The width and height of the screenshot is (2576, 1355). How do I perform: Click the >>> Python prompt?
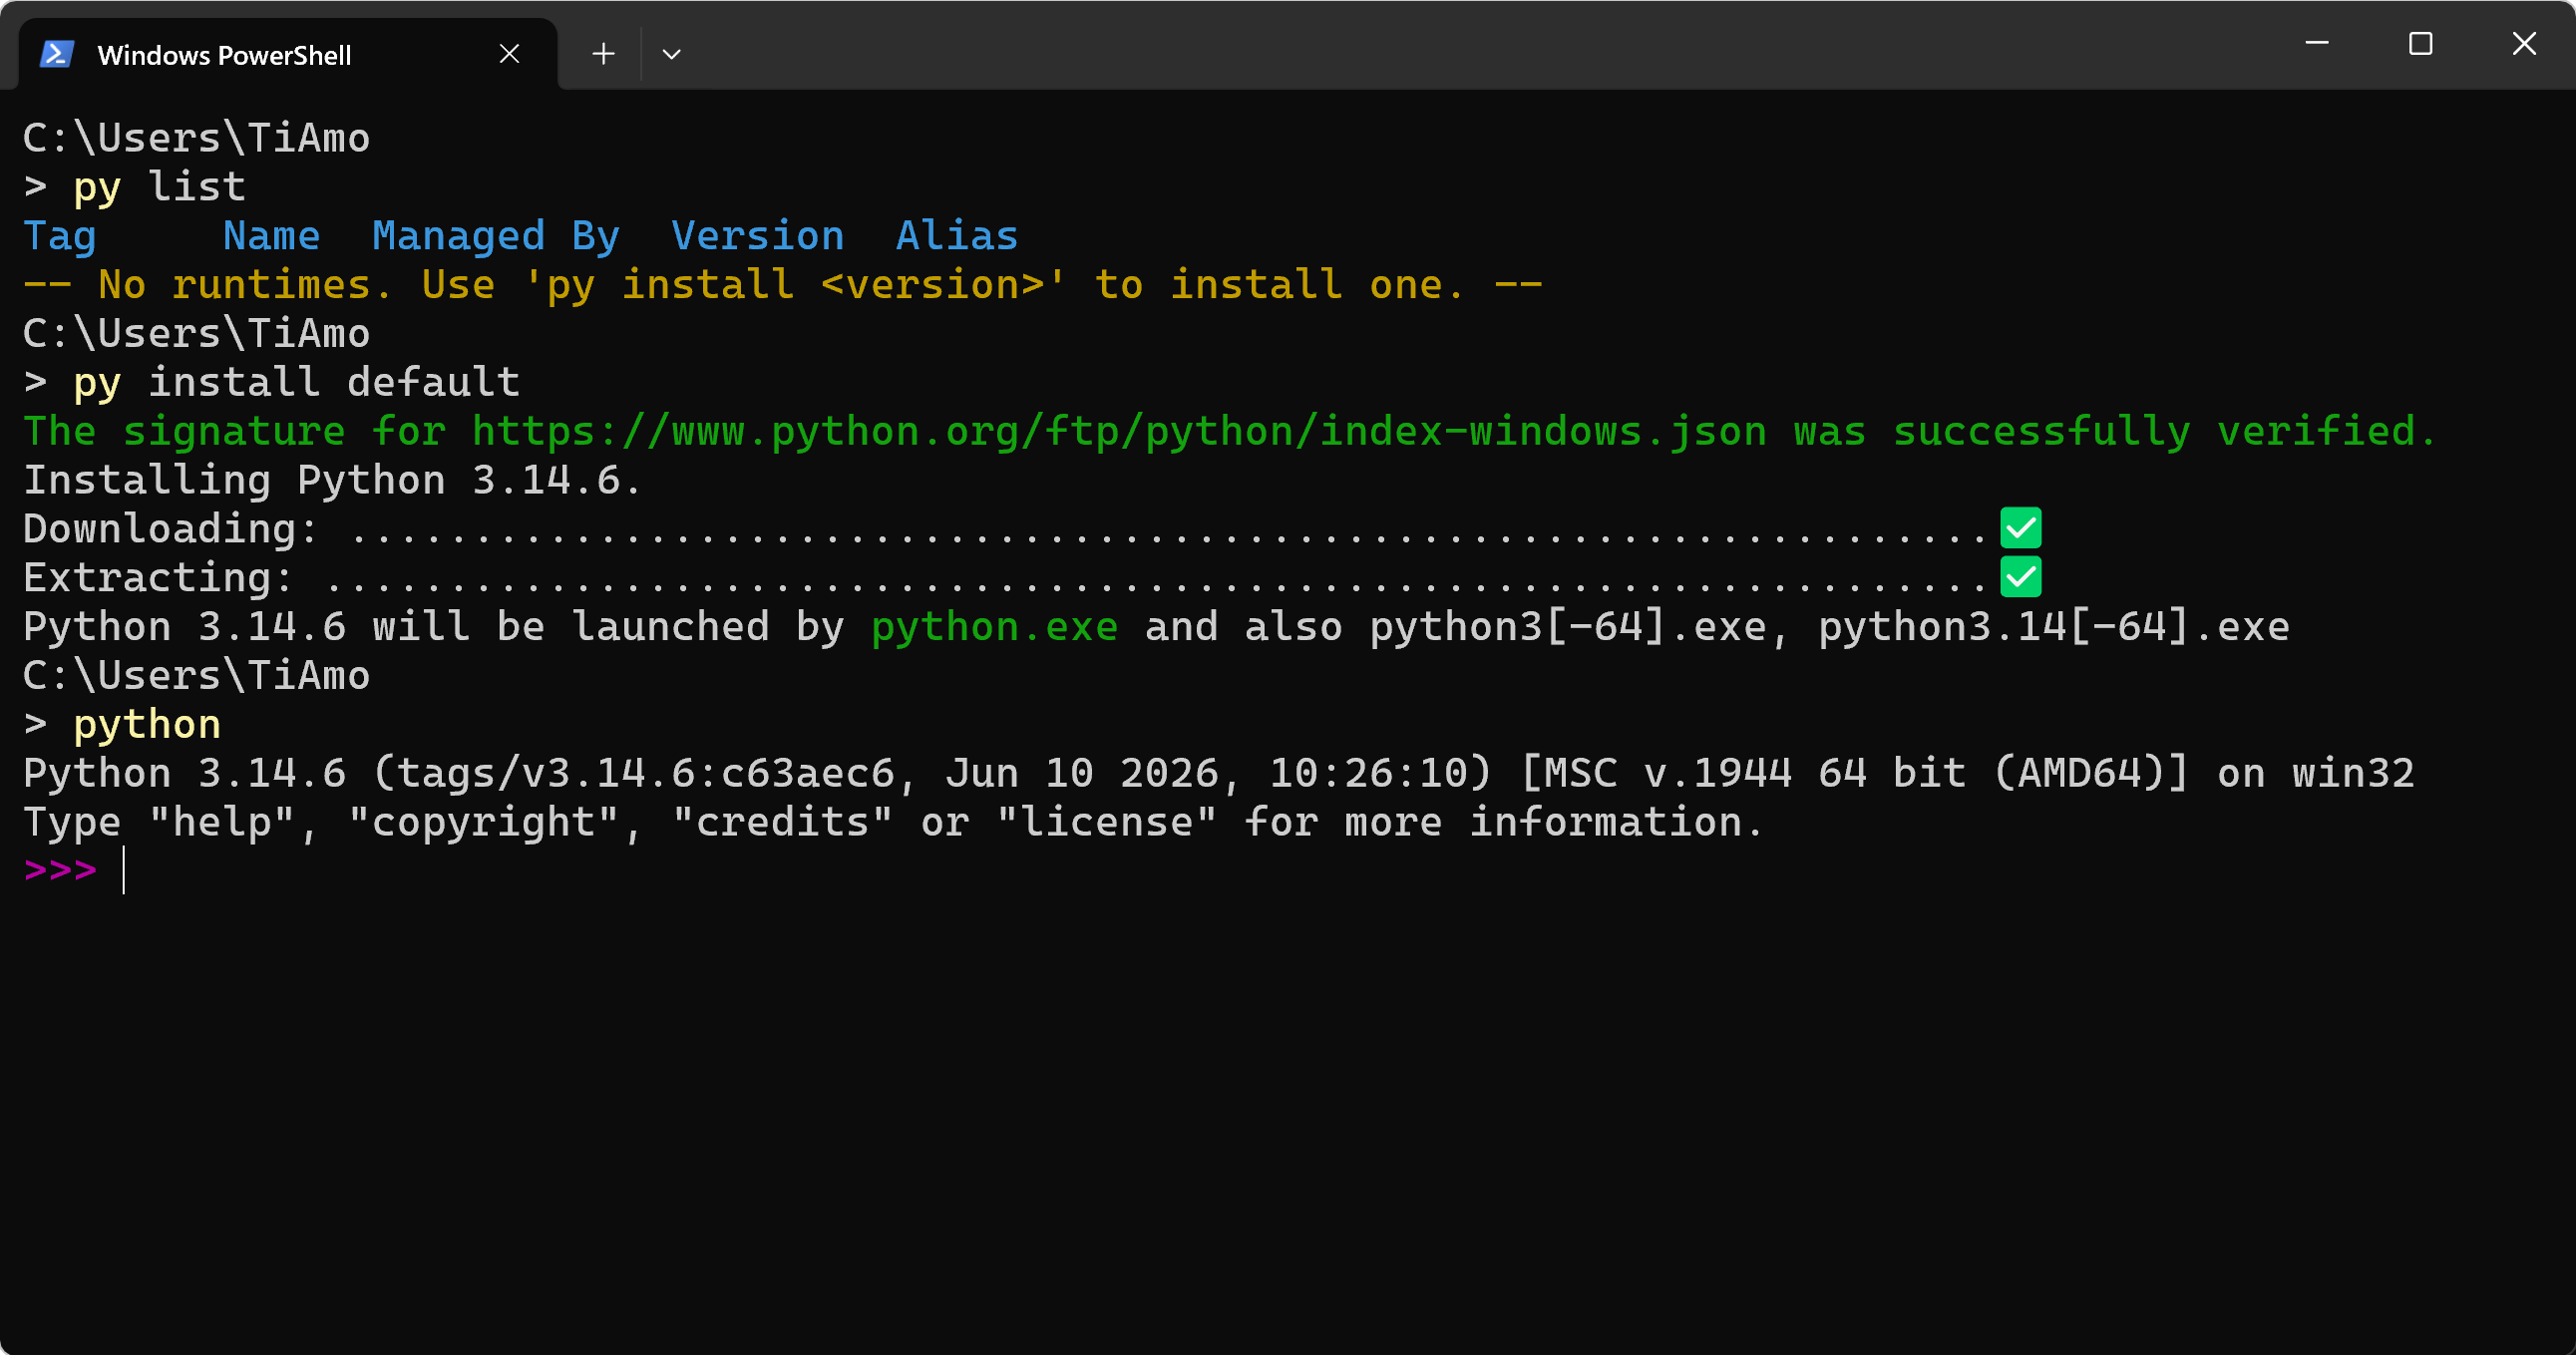click(60, 870)
